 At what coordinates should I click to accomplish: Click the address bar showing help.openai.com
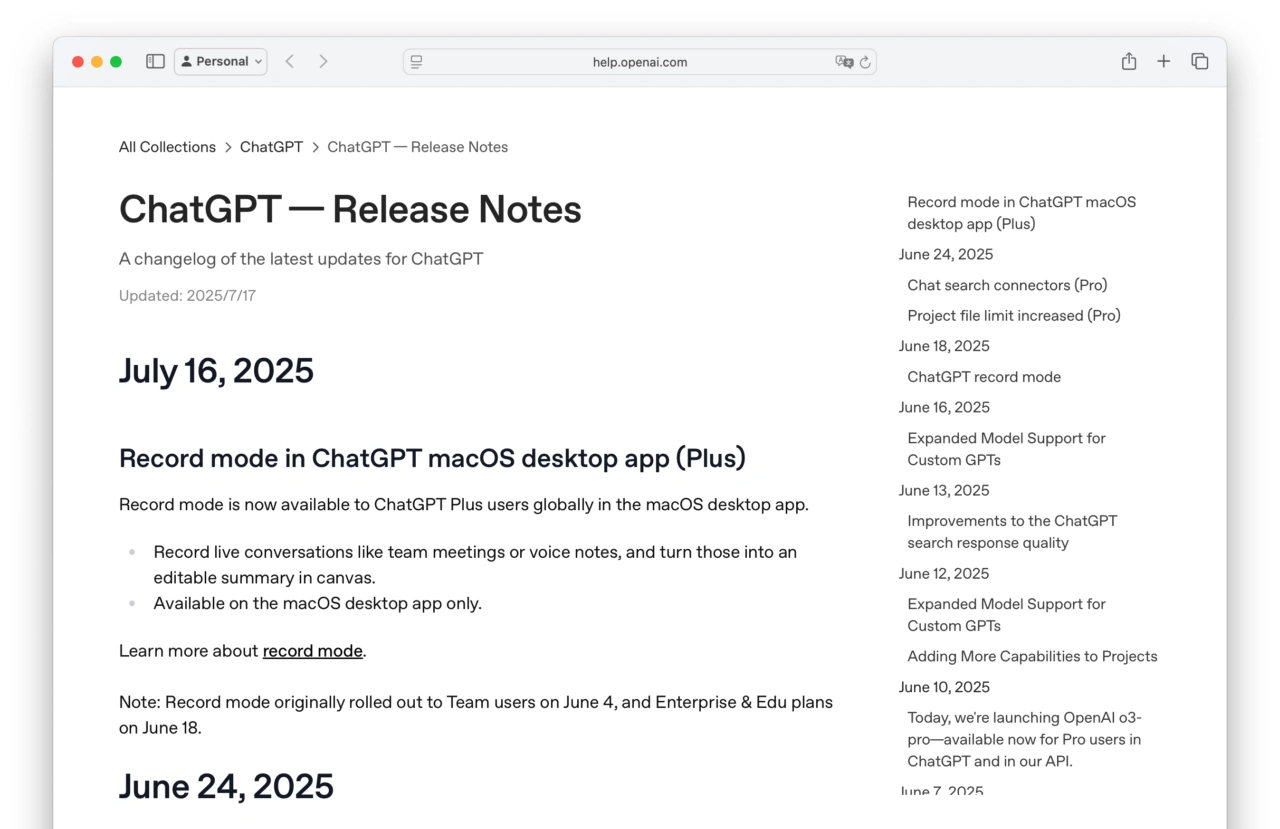click(x=640, y=61)
